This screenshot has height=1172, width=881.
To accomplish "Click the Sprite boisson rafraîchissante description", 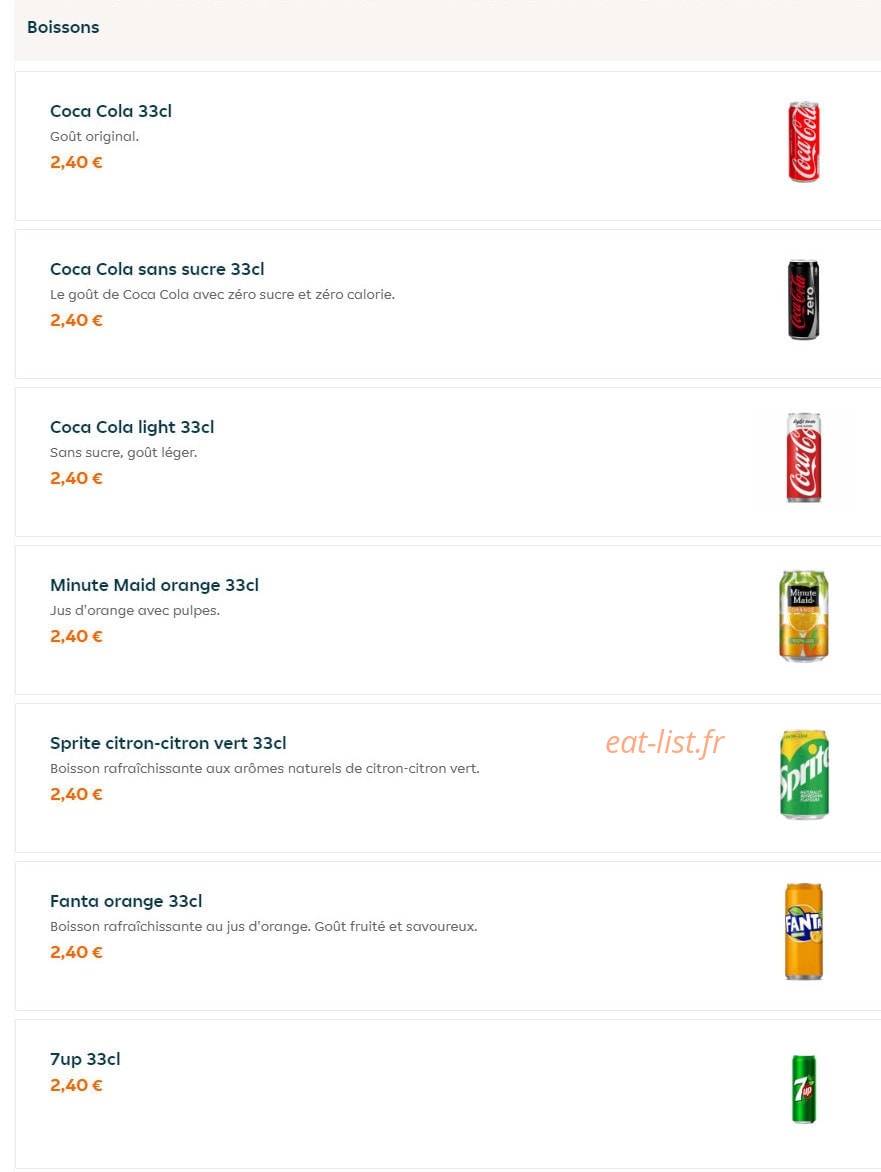I will coord(265,768).
